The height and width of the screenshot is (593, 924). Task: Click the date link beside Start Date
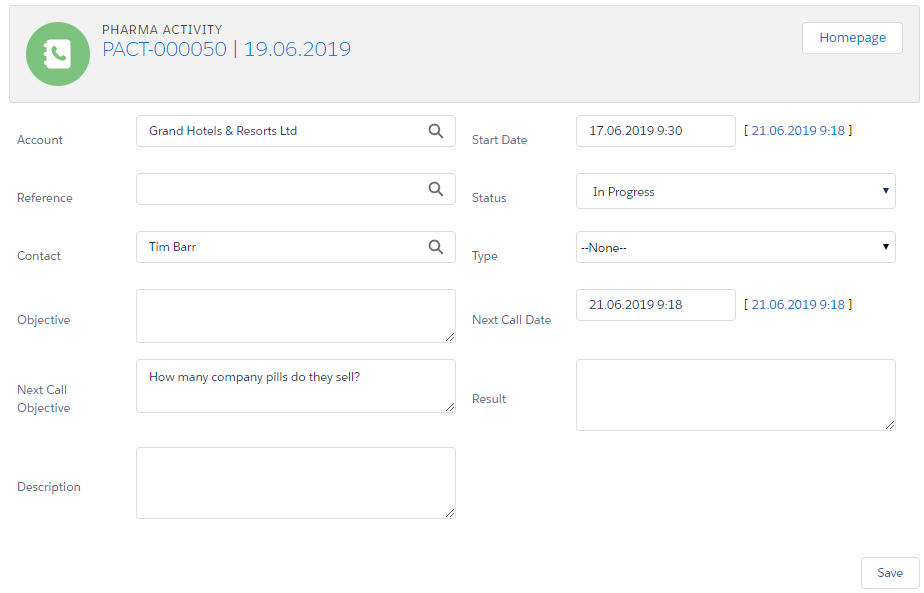[x=797, y=131]
